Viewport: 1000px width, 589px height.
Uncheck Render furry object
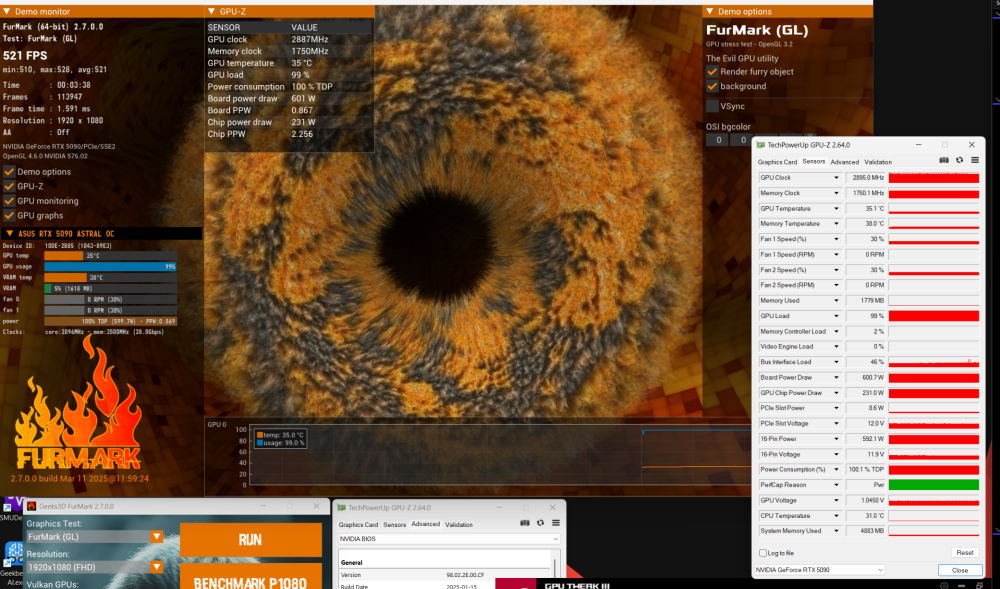pos(712,71)
